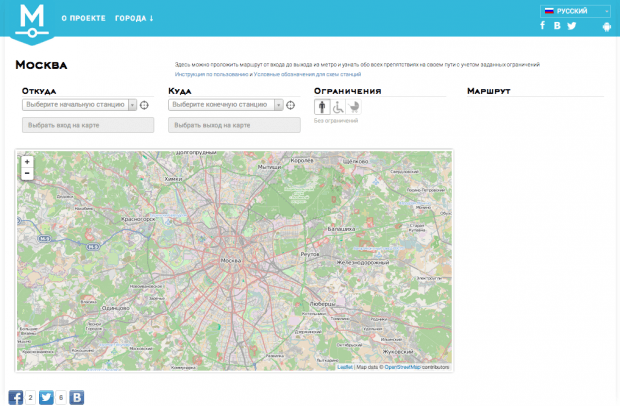Click 'Выбрать выход на карте' button

click(234, 125)
